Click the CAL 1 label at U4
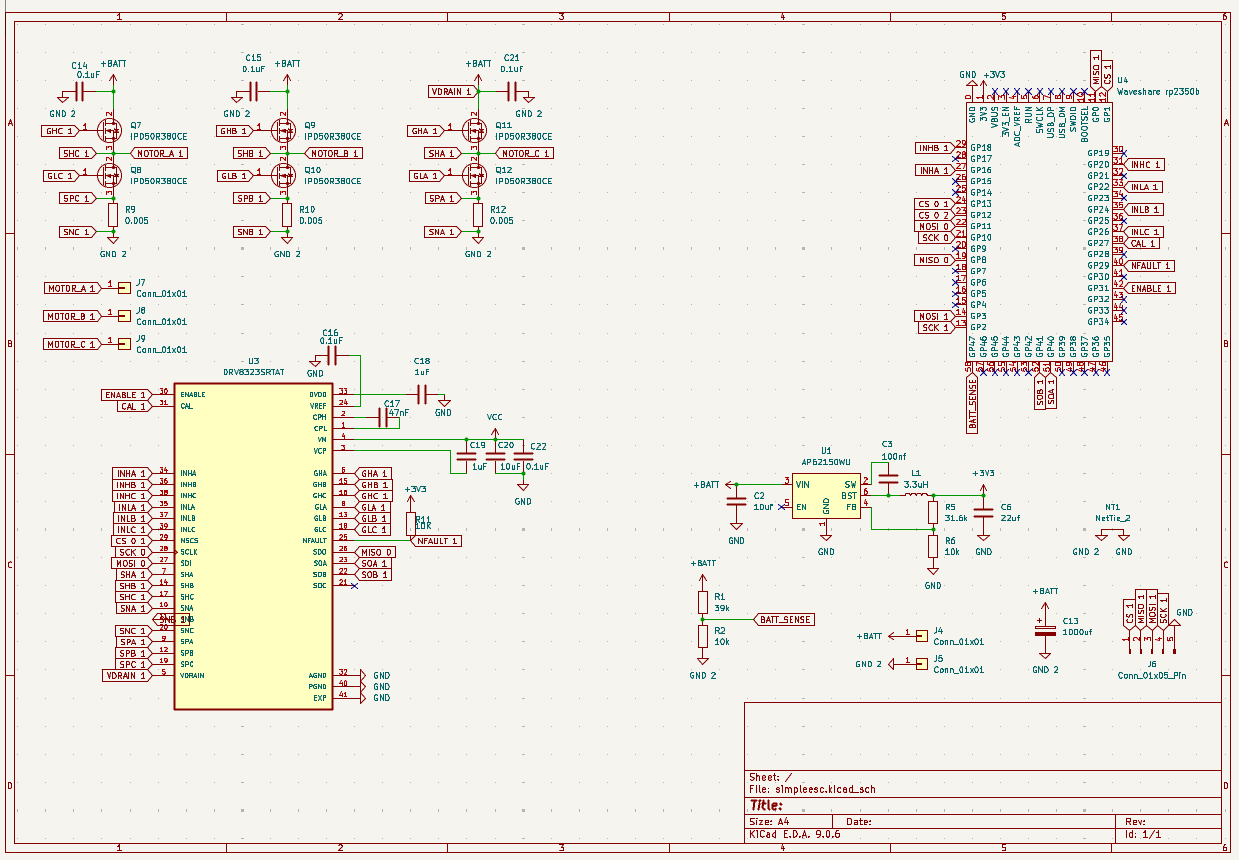 [1143, 243]
